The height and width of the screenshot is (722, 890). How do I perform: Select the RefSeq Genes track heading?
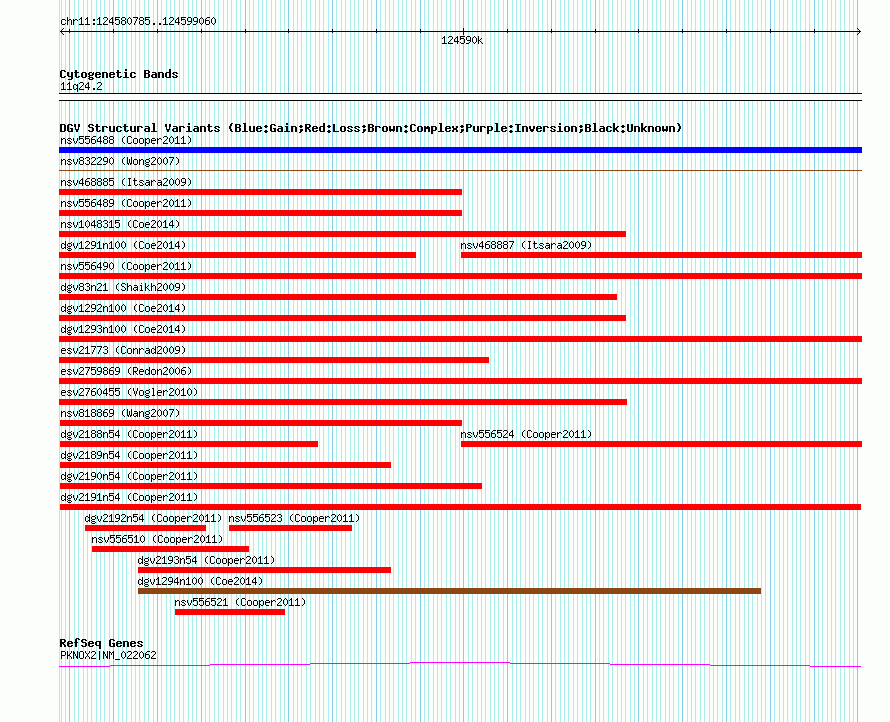pos(101,643)
